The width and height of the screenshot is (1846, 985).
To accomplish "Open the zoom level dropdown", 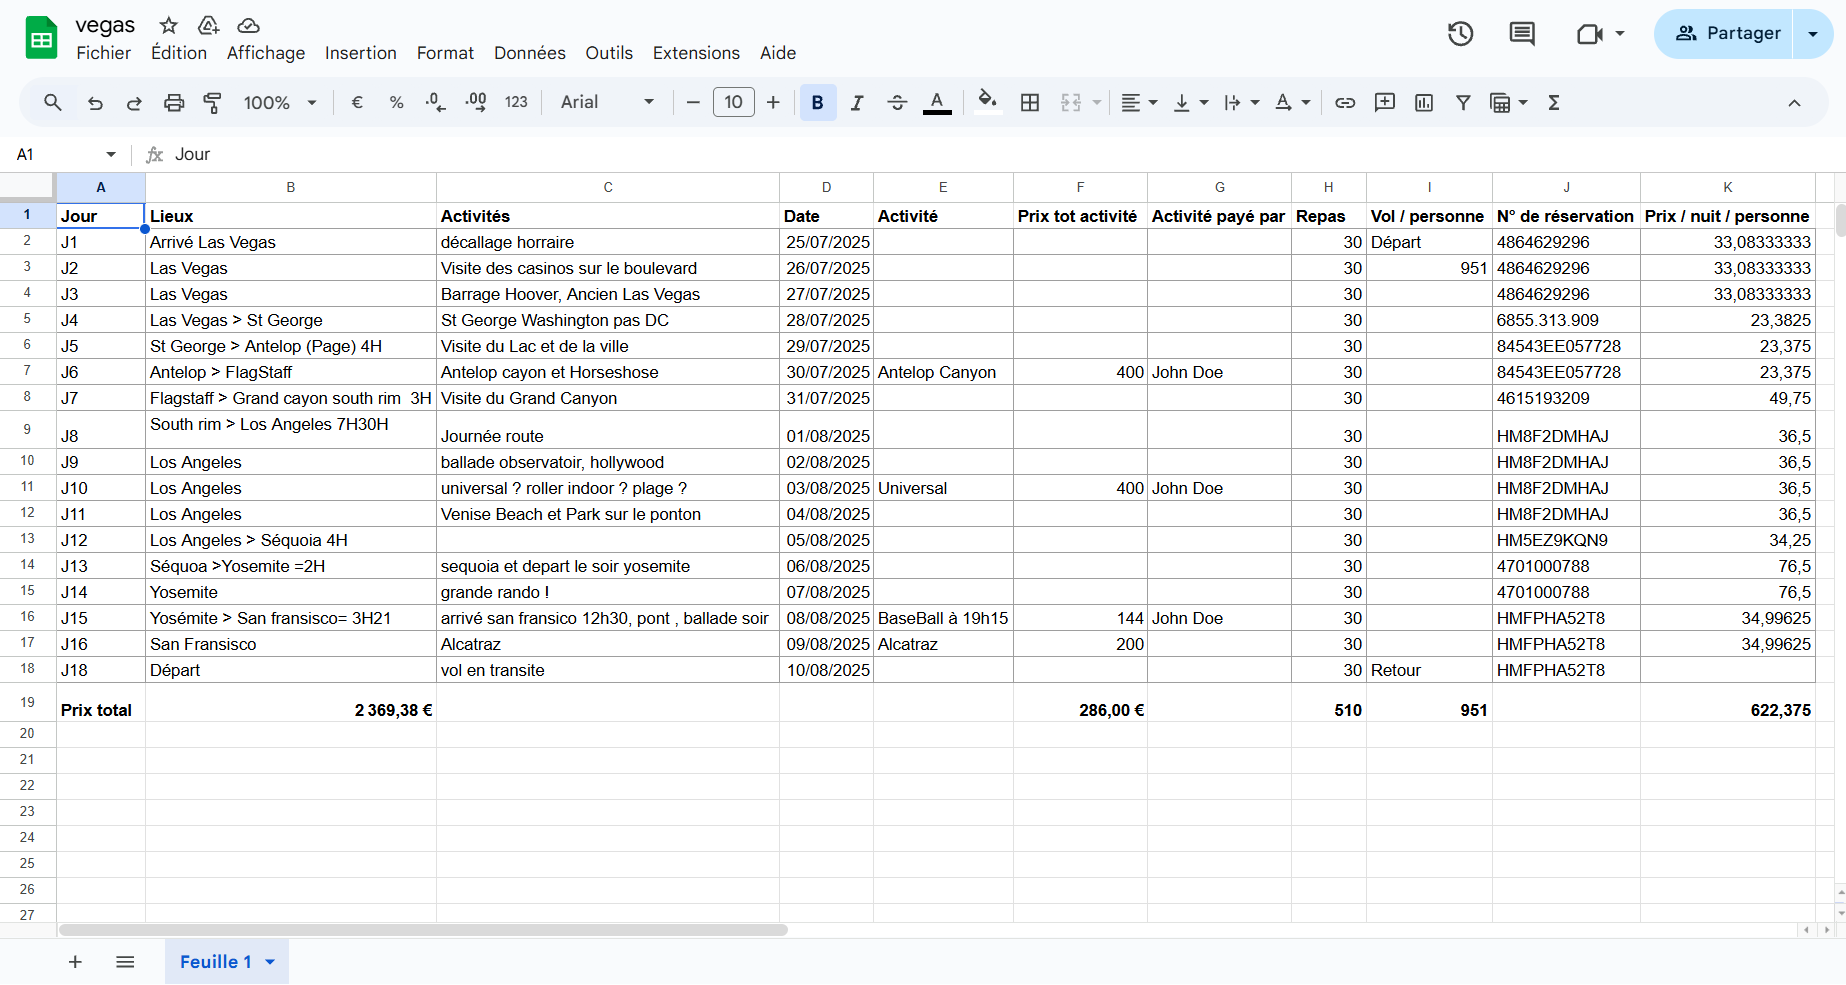I will 311,102.
